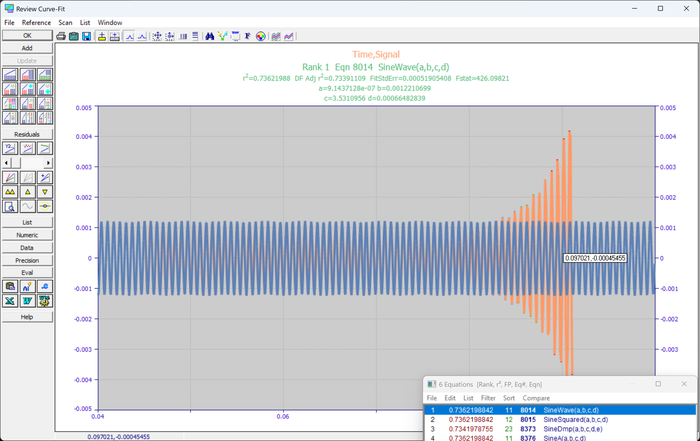Click the Add button
Viewport: 700px width, 441px height.
click(x=27, y=48)
